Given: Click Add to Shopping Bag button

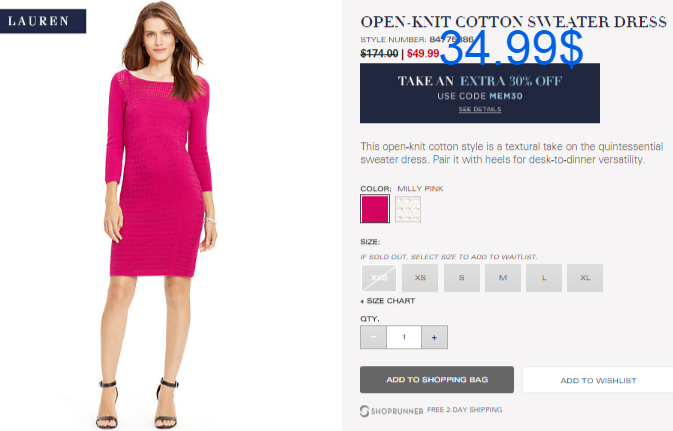Looking at the screenshot, I should tap(437, 379).
